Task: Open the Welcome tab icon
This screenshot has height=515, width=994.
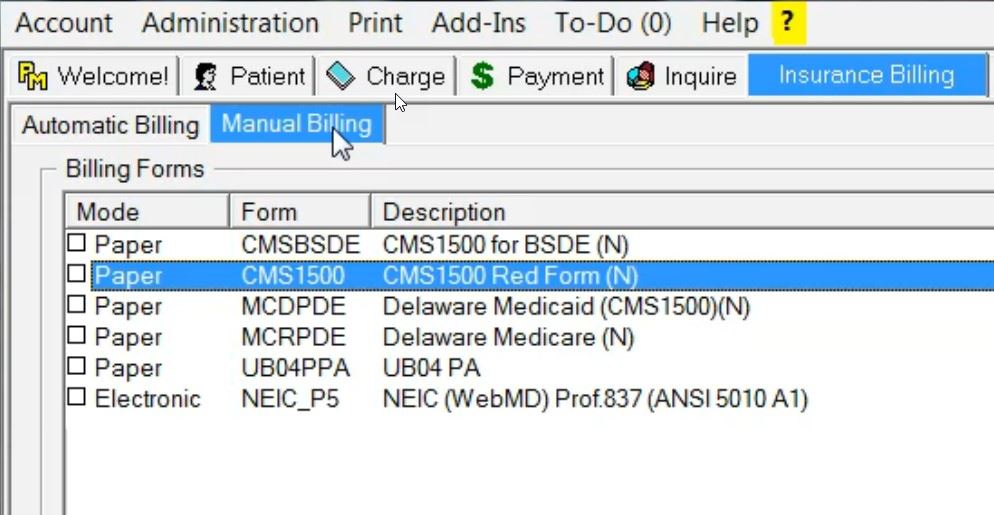Action: pos(34,76)
